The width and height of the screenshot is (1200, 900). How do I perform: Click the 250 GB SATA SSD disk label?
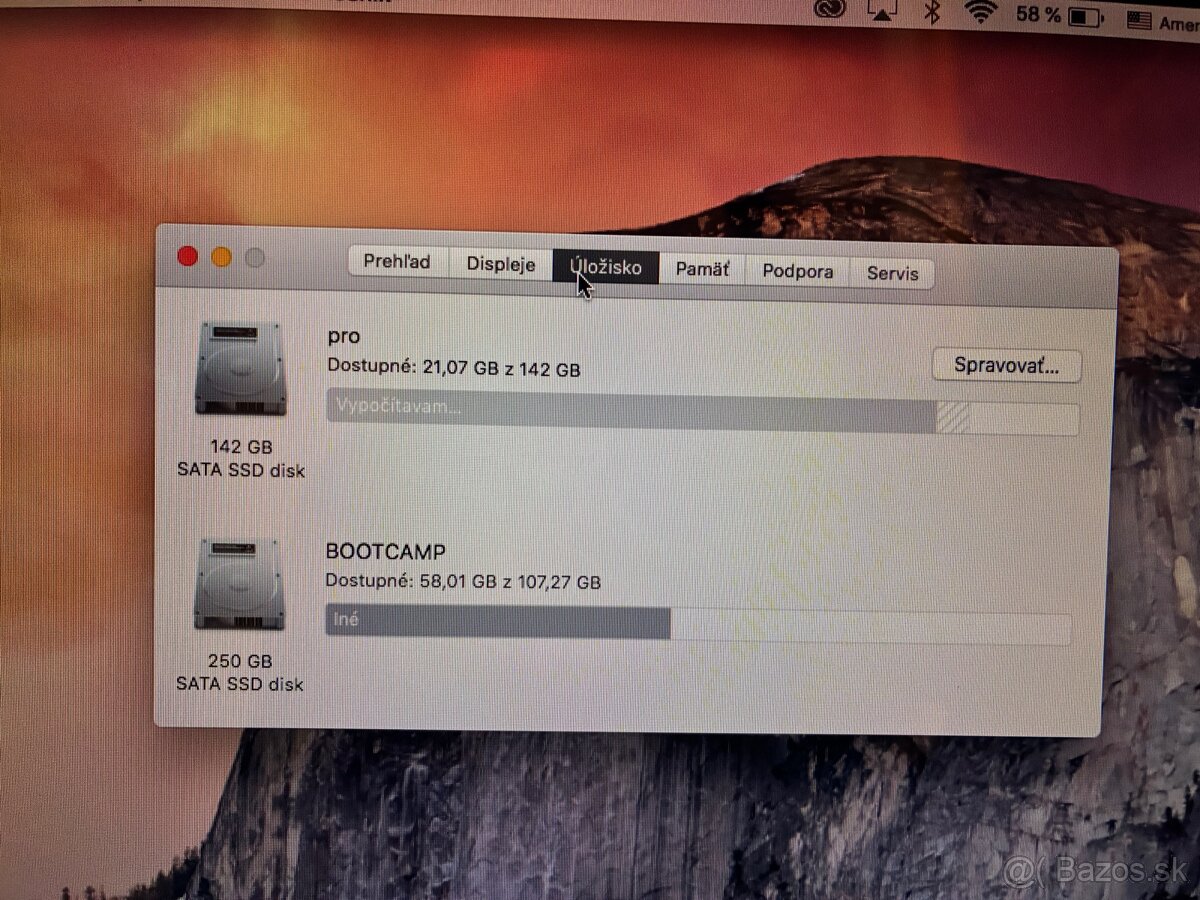coord(239,672)
